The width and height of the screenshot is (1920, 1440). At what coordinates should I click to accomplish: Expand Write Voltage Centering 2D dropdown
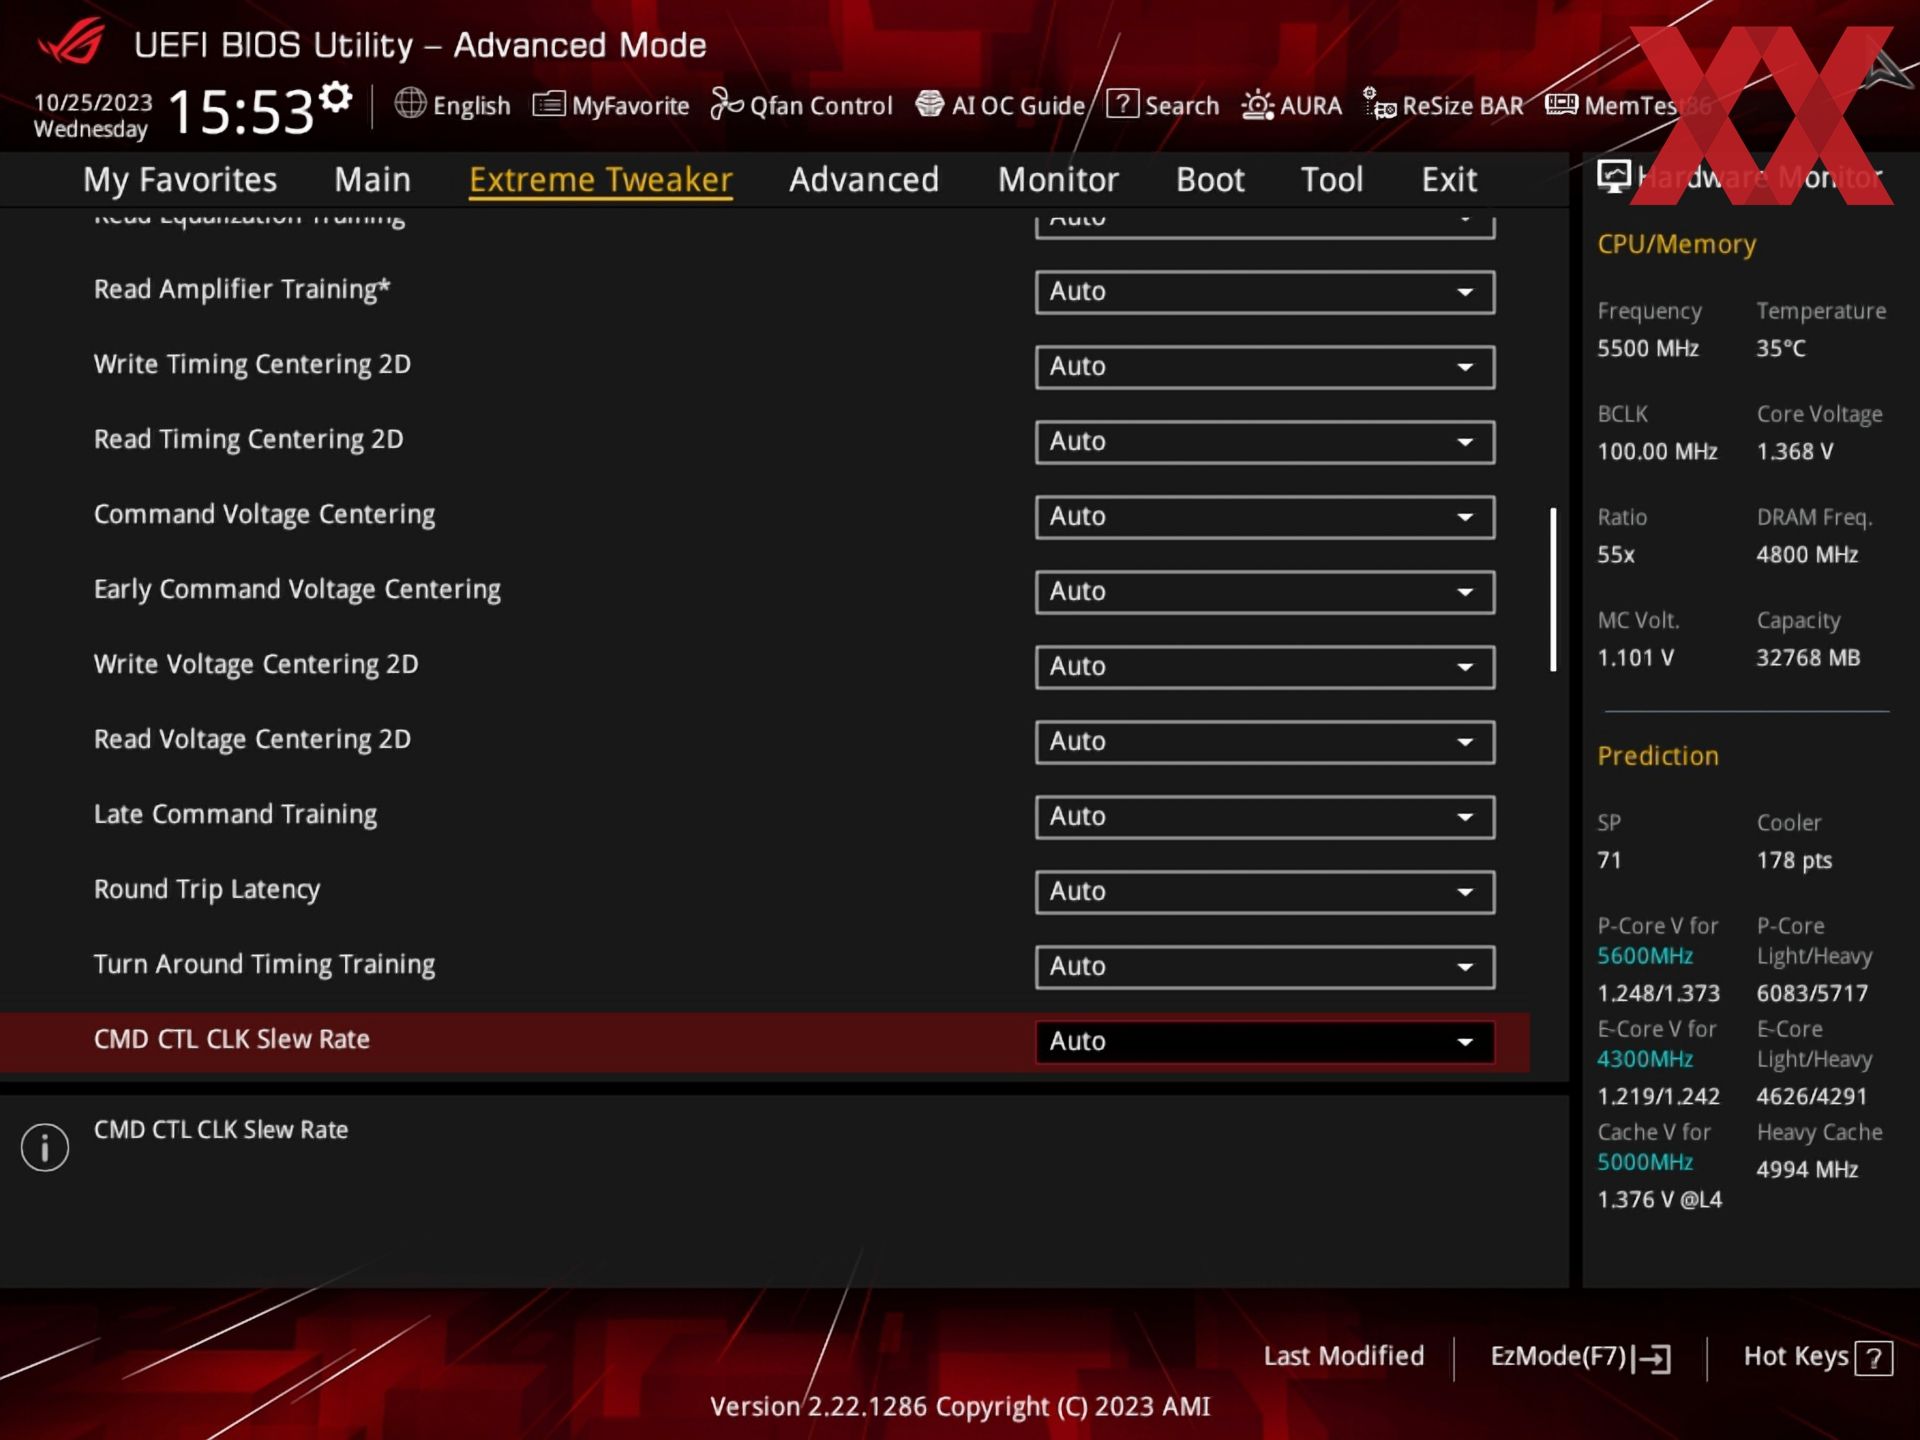pyautogui.click(x=1265, y=667)
